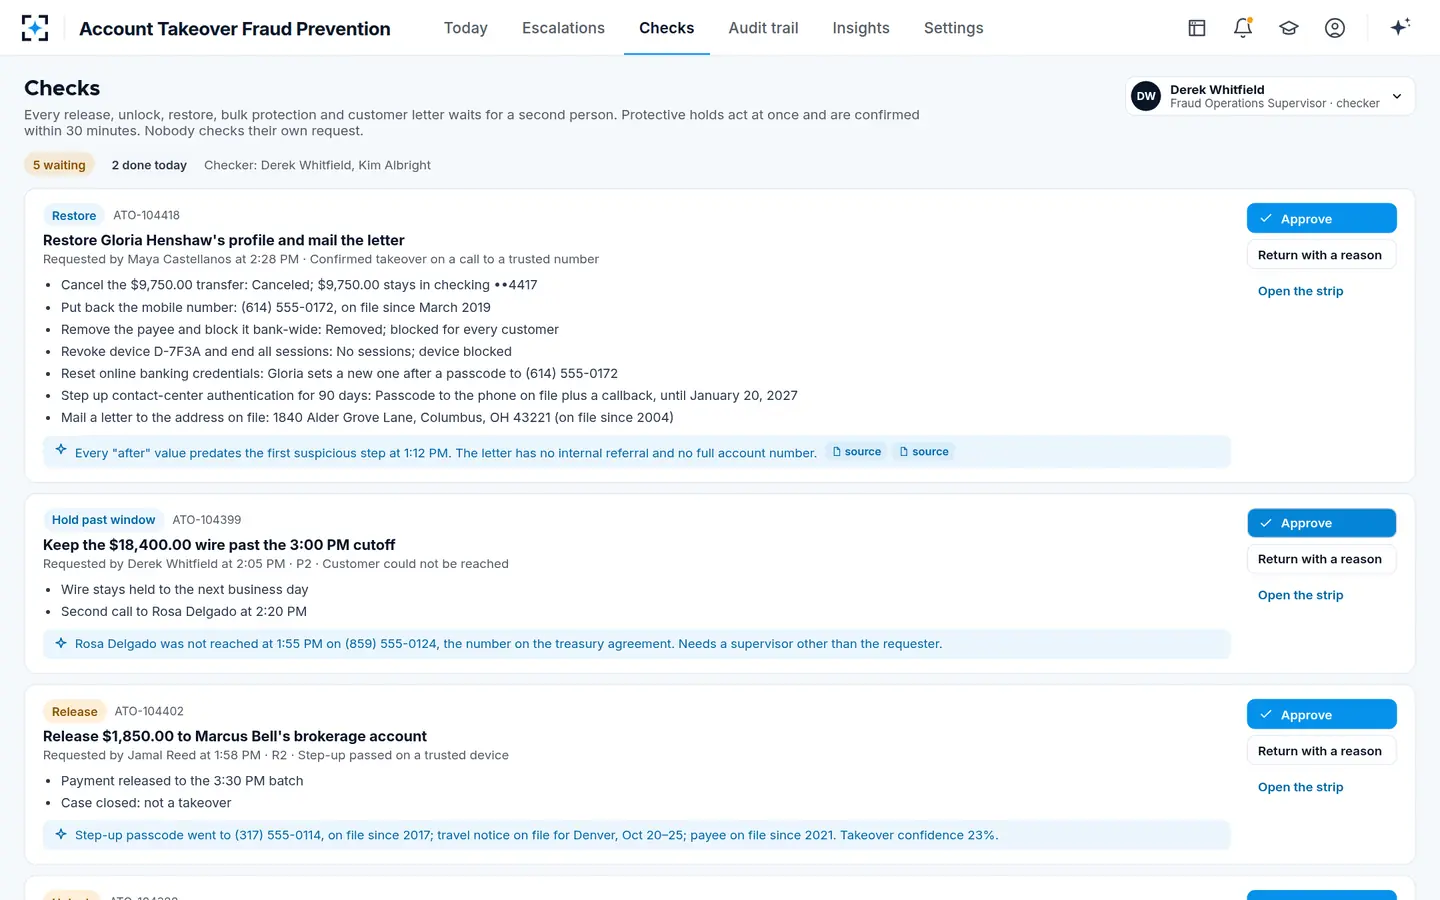
Task: Expand the Derek Whitfield checker dropdown
Action: (x=1270, y=96)
